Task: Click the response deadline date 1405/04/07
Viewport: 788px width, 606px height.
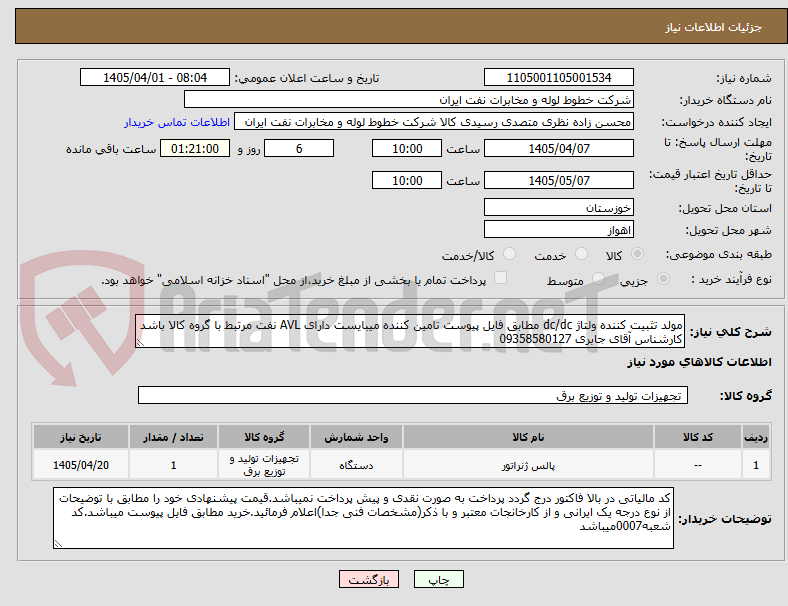Action: [559, 149]
